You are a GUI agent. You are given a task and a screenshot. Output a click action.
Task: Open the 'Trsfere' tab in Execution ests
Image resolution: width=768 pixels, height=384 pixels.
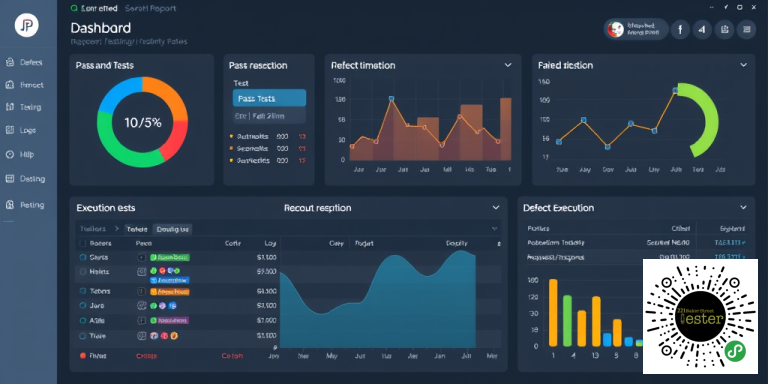(137, 229)
